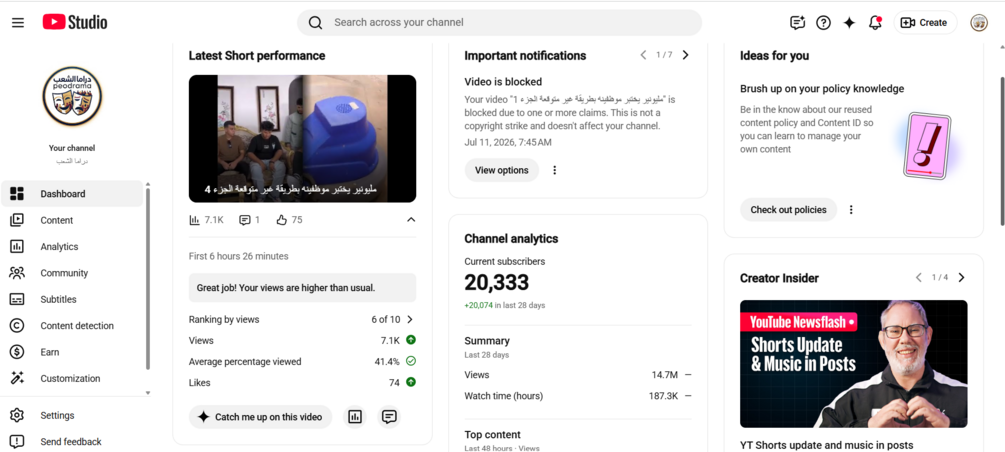Click the Send feedback exclamation icon

tap(17, 442)
